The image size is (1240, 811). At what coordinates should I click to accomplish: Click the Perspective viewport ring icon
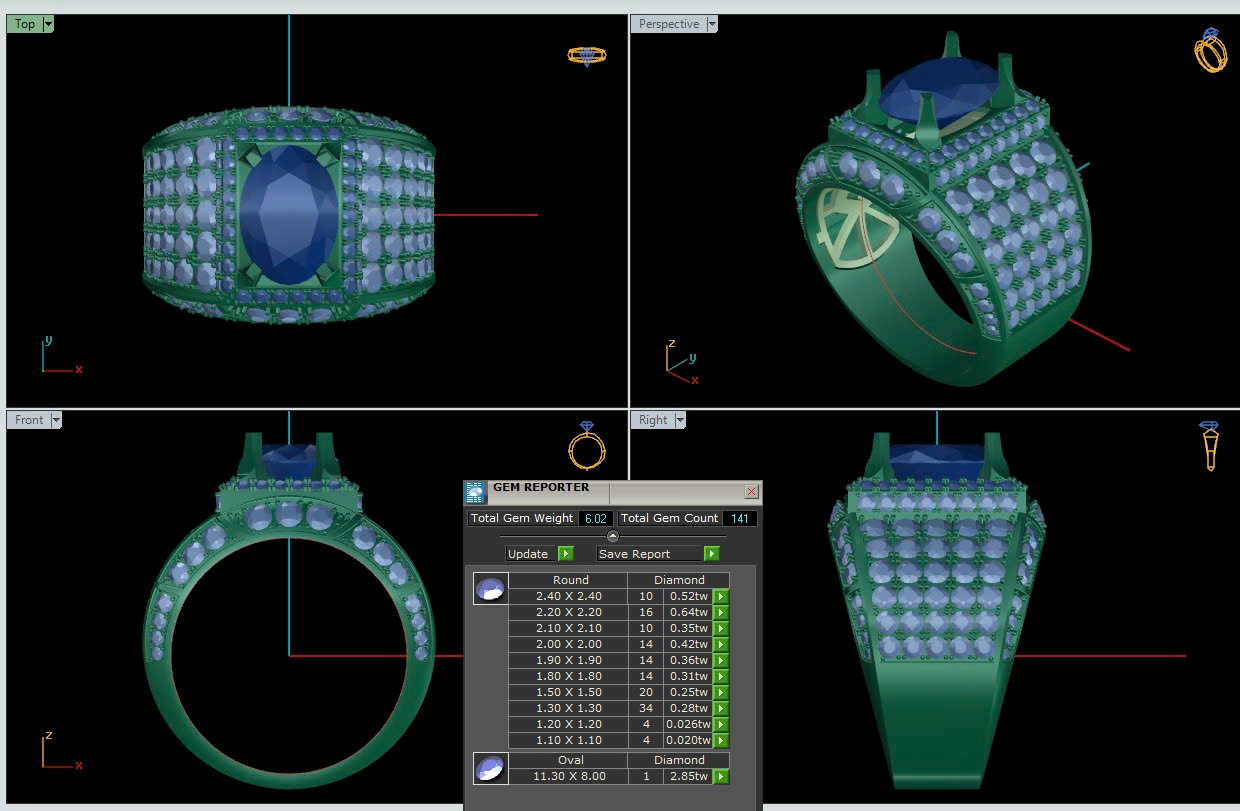[1210, 50]
